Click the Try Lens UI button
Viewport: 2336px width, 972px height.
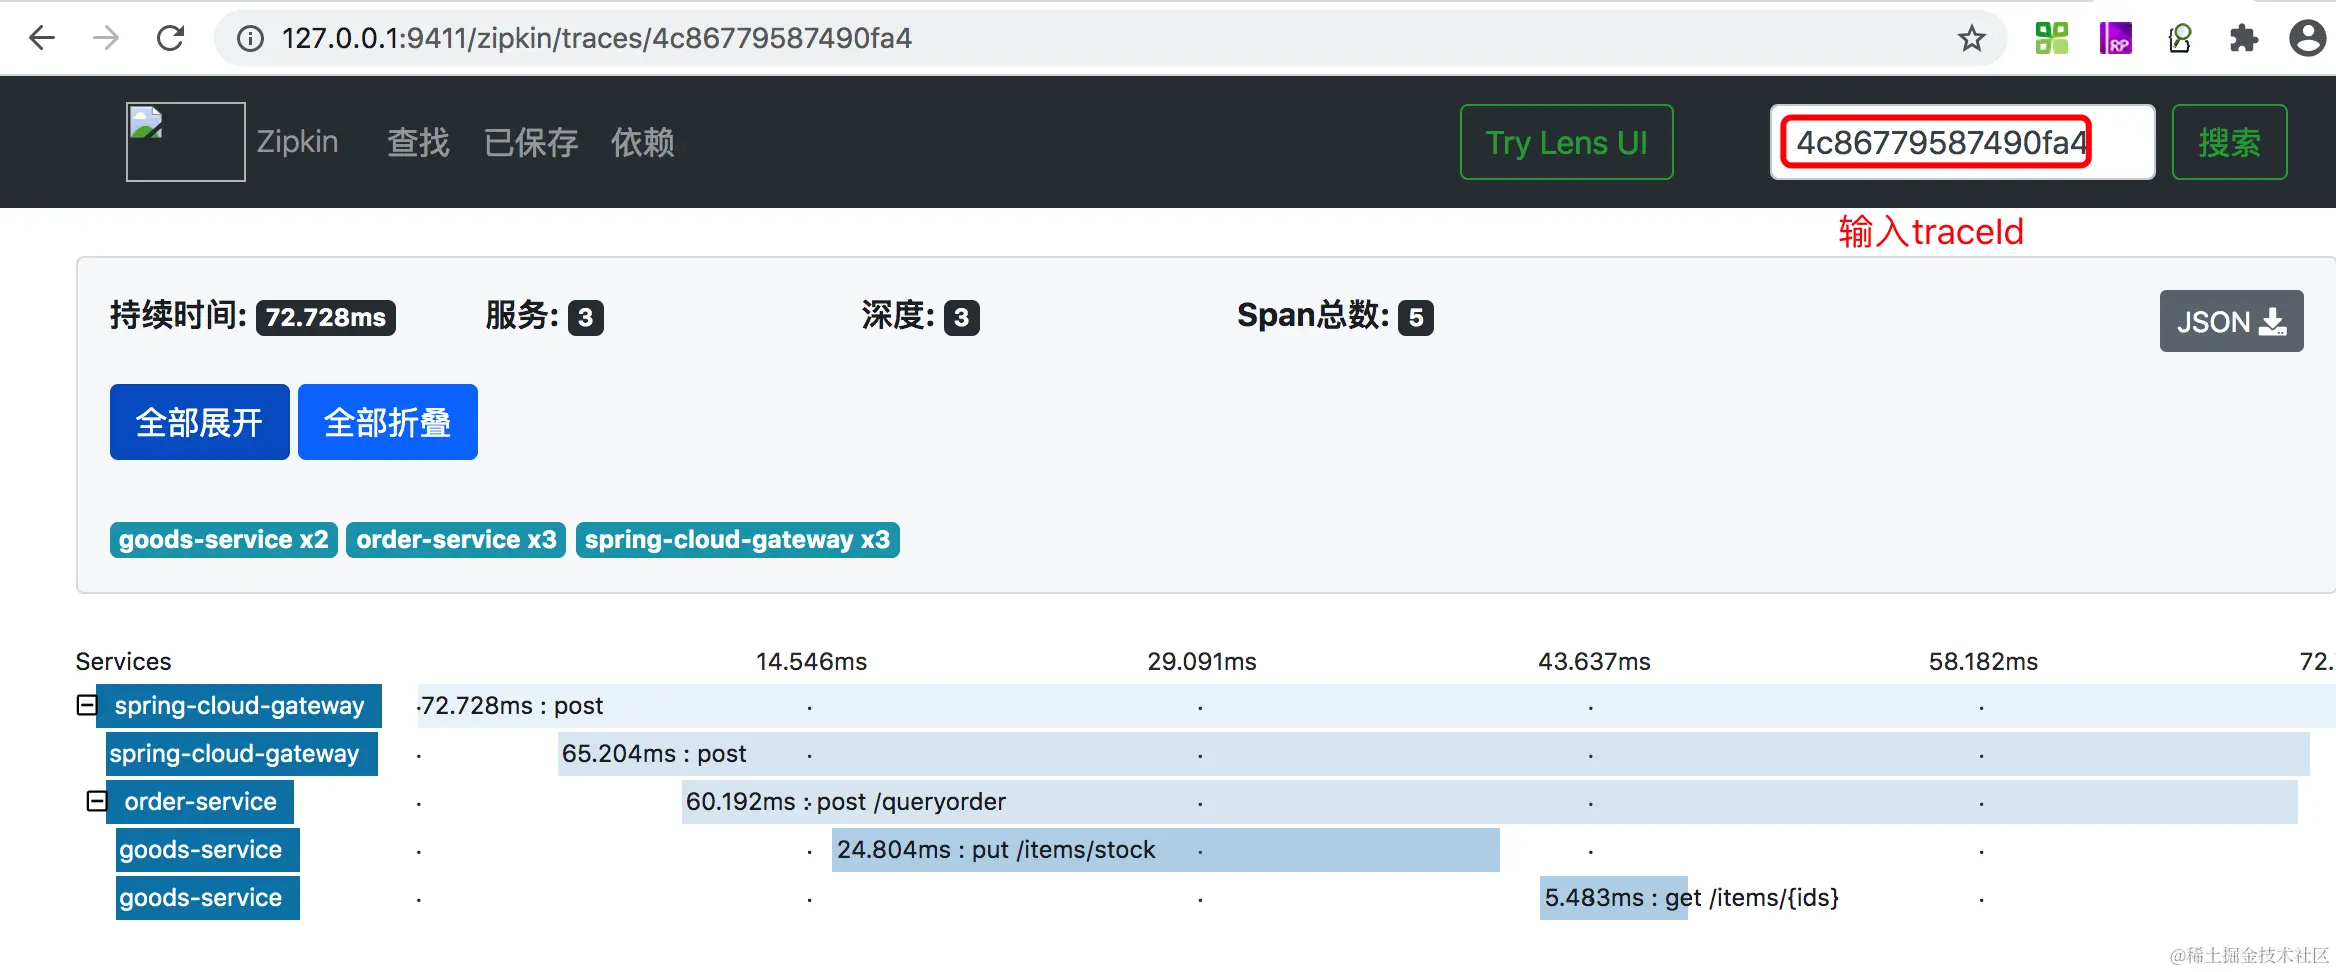[1566, 142]
